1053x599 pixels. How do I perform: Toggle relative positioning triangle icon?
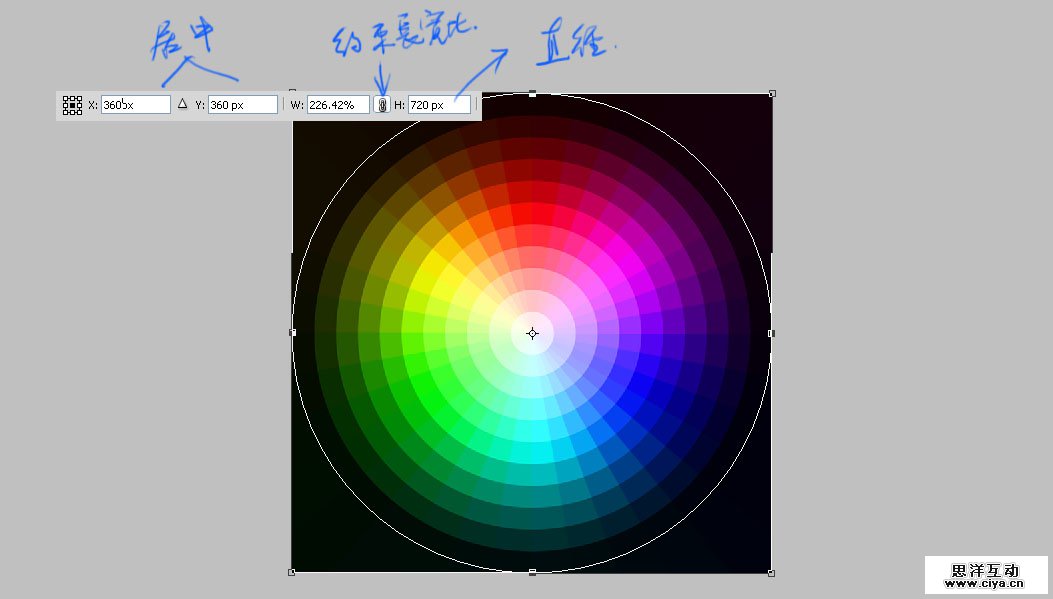(x=182, y=104)
